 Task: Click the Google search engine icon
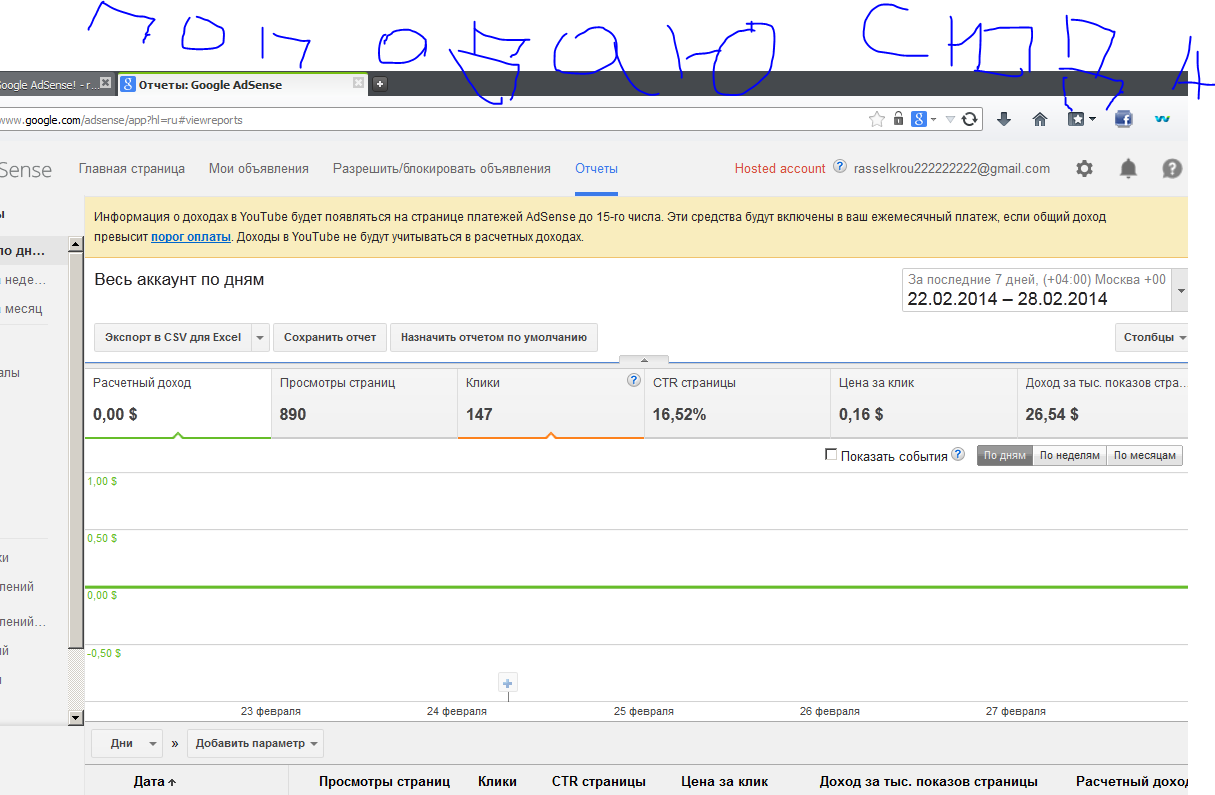tap(918, 119)
